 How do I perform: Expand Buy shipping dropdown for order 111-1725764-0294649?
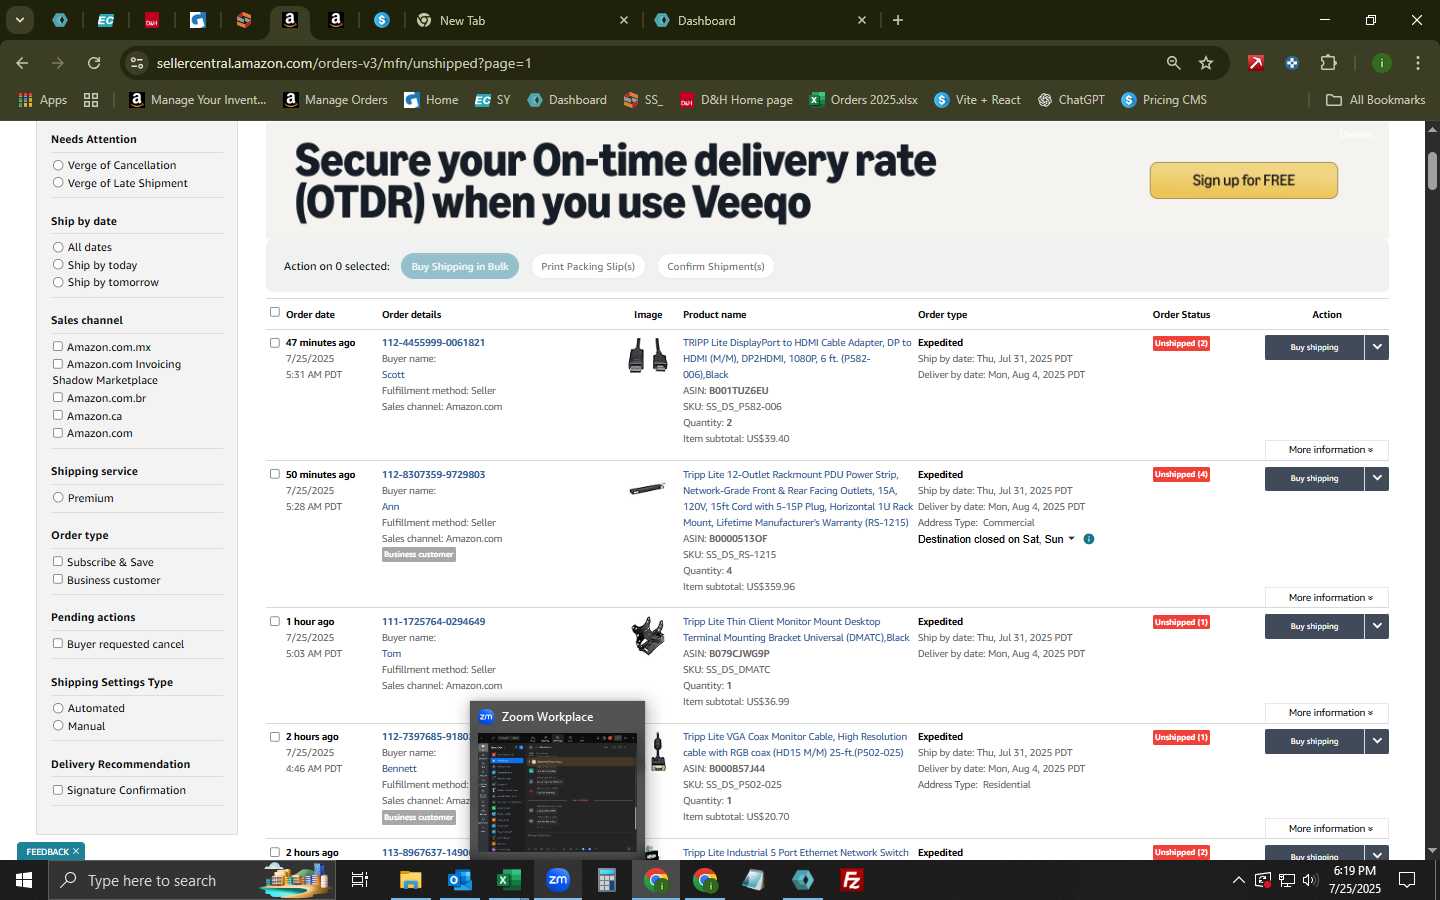pos(1377,626)
